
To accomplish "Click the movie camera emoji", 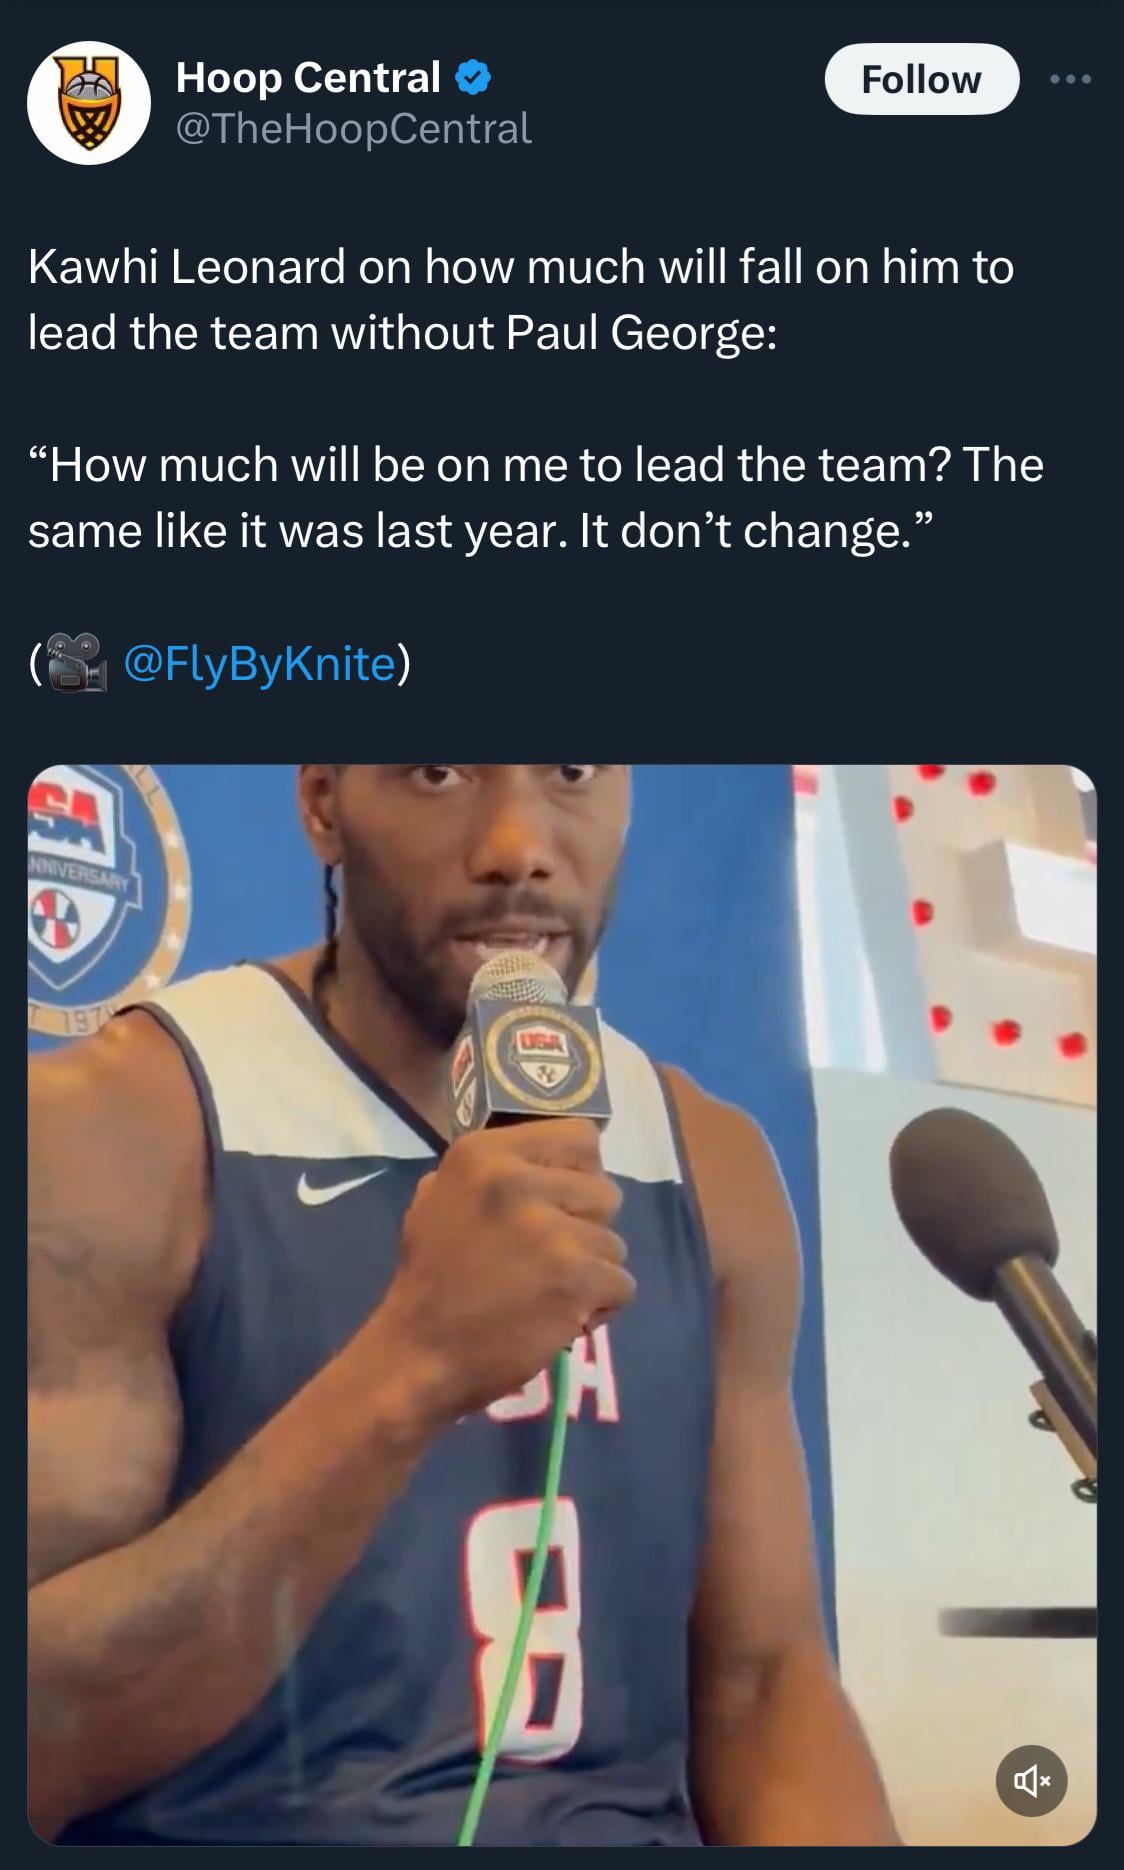I will [75, 663].
